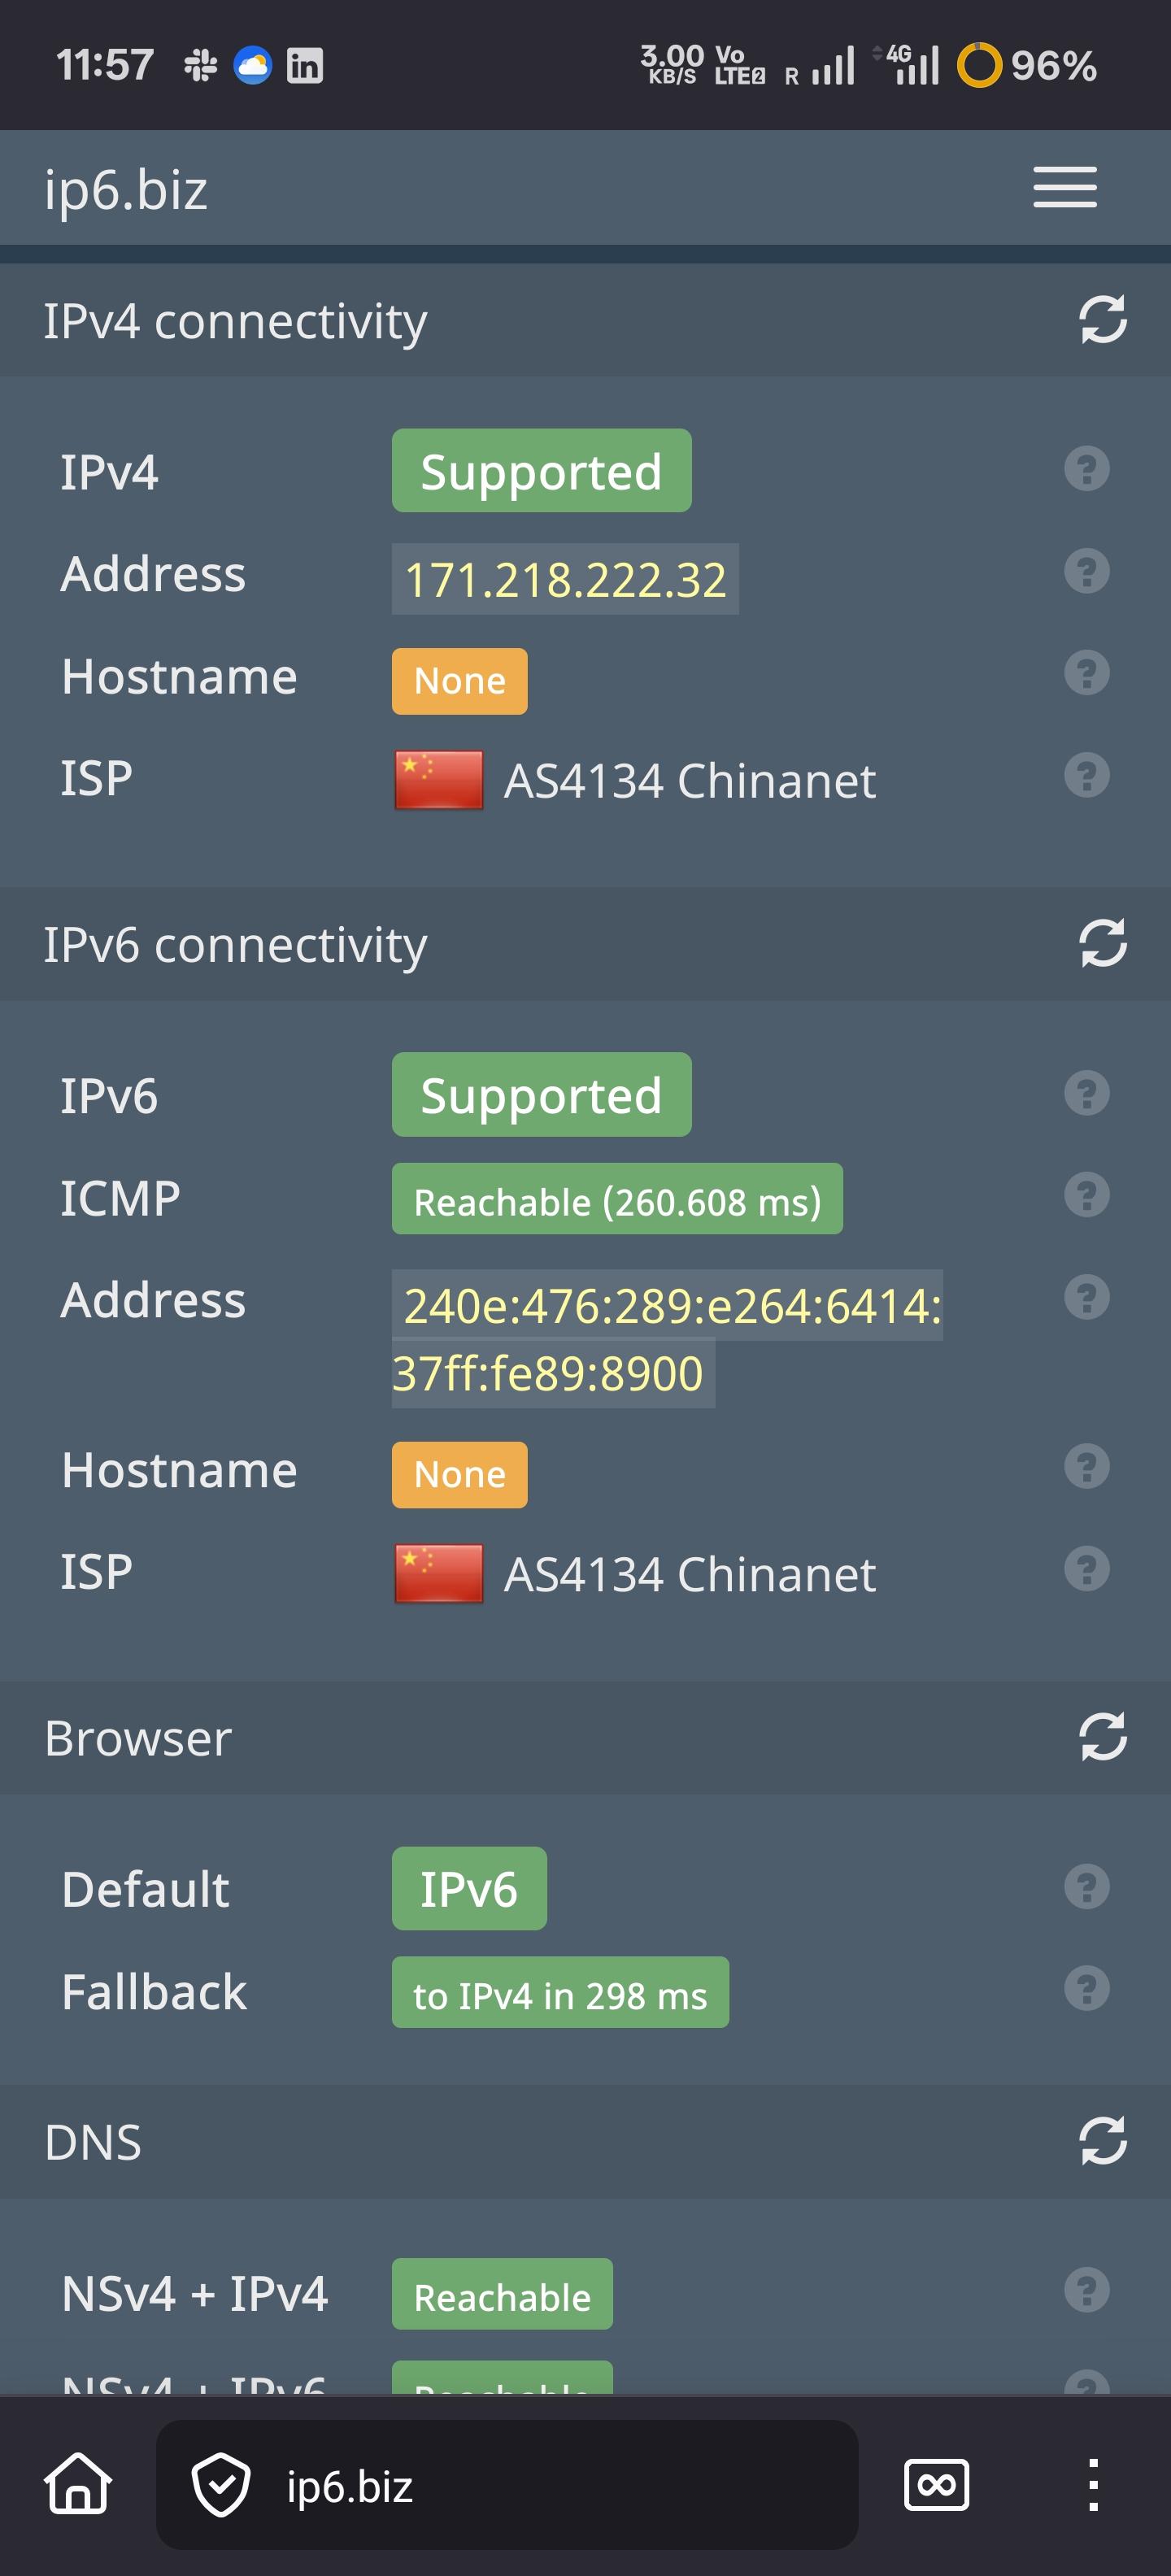Open help icon next to ICMP
Viewport: 1171px width, 2576px height.
coord(1086,1195)
